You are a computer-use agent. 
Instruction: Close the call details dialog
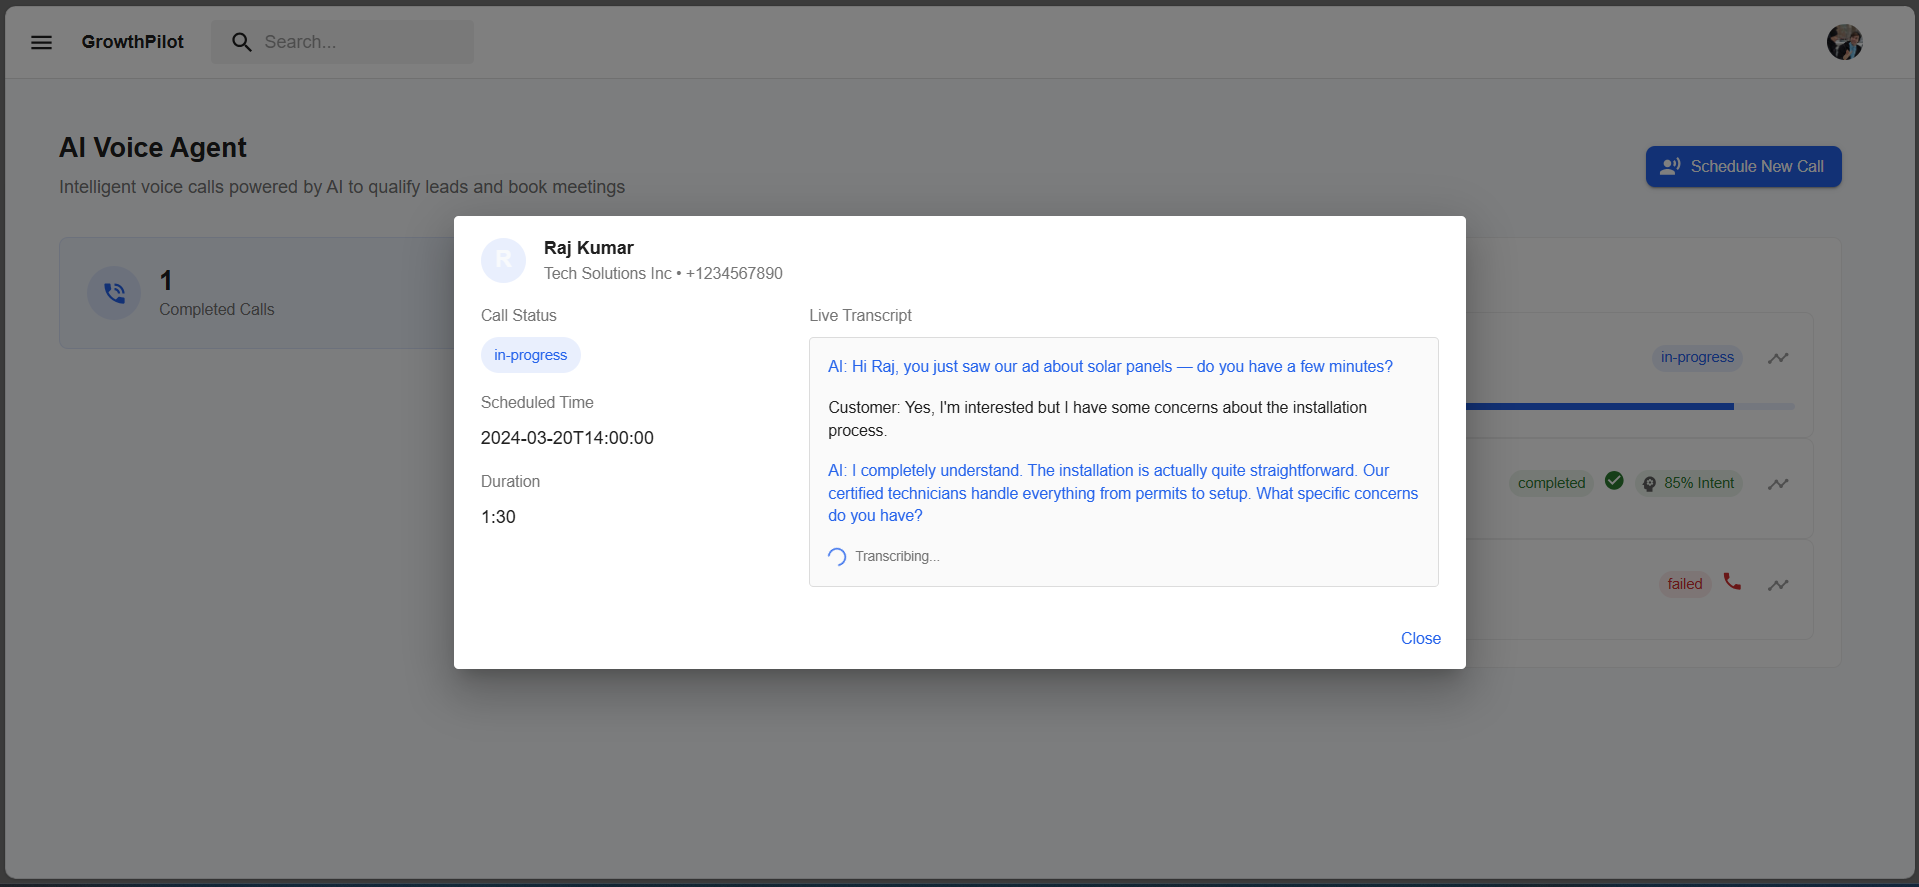(x=1420, y=638)
